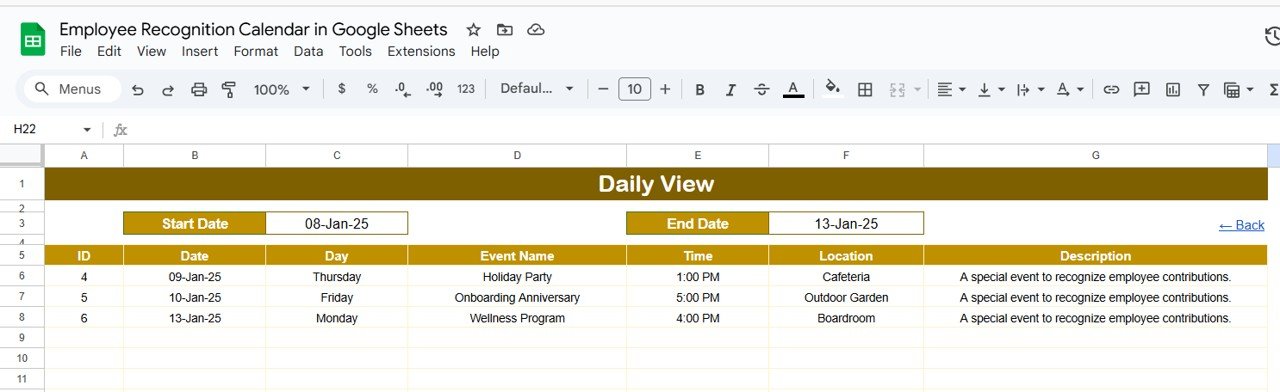Open the borders tool icon
The width and height of the screenshot is (1280, 392).
tap(866, 89)
